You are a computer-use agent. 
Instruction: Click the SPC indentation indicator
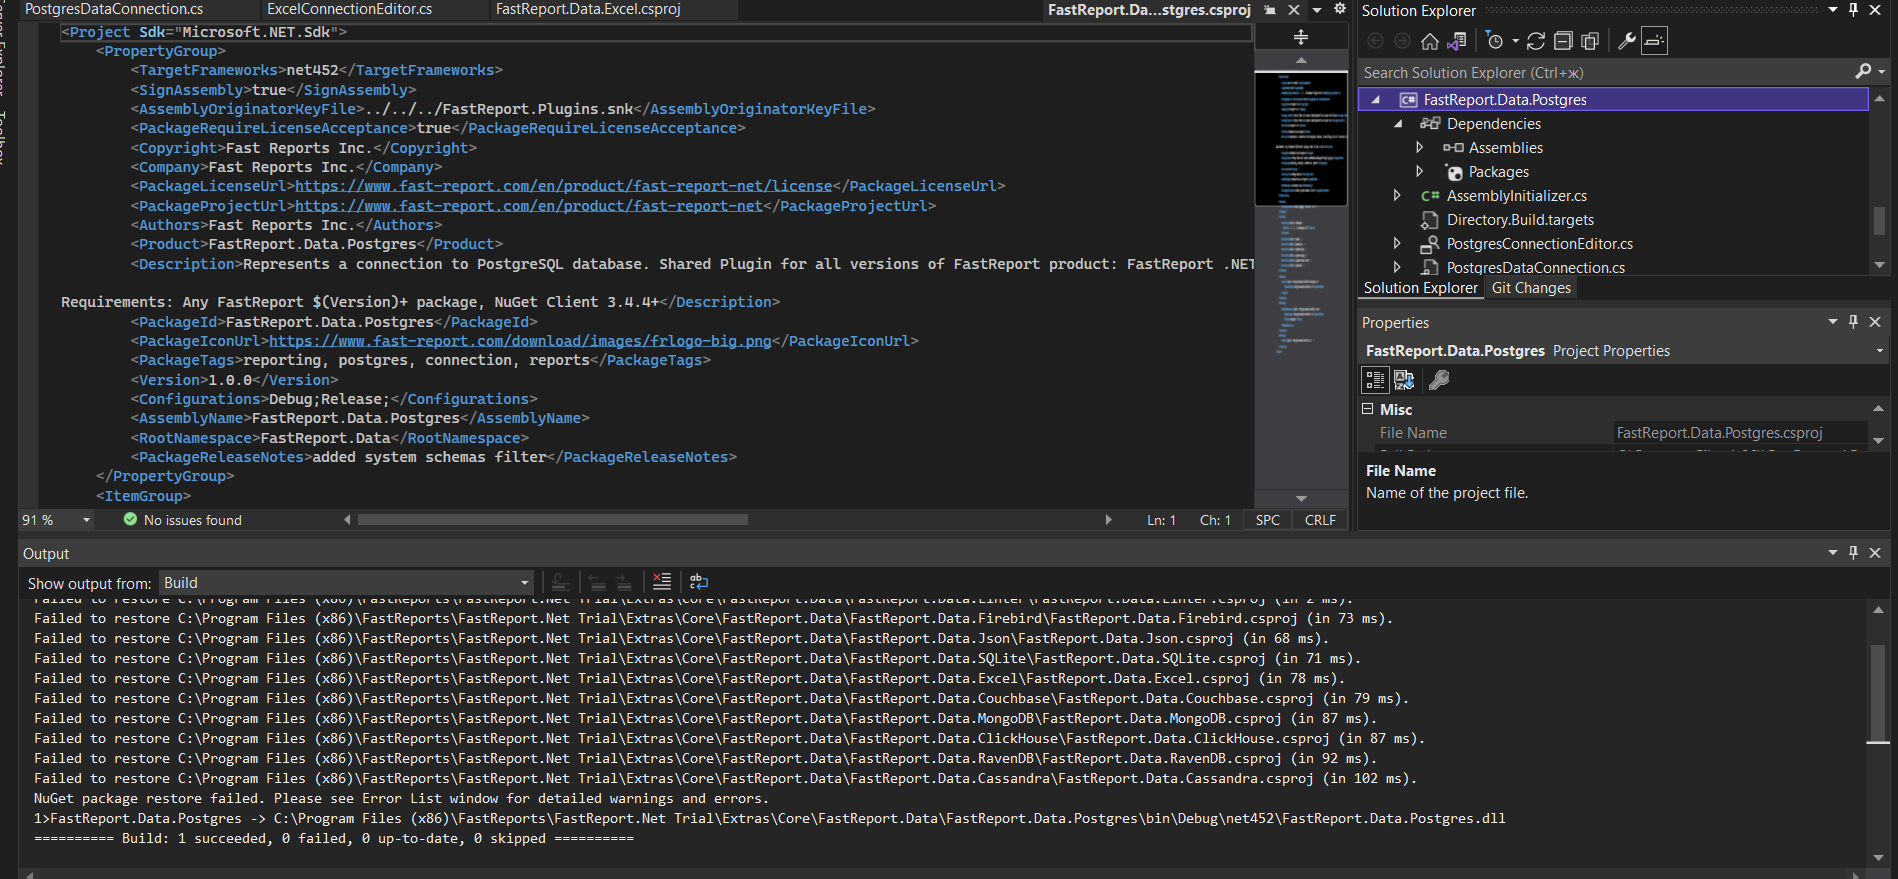coord(1267,520)
